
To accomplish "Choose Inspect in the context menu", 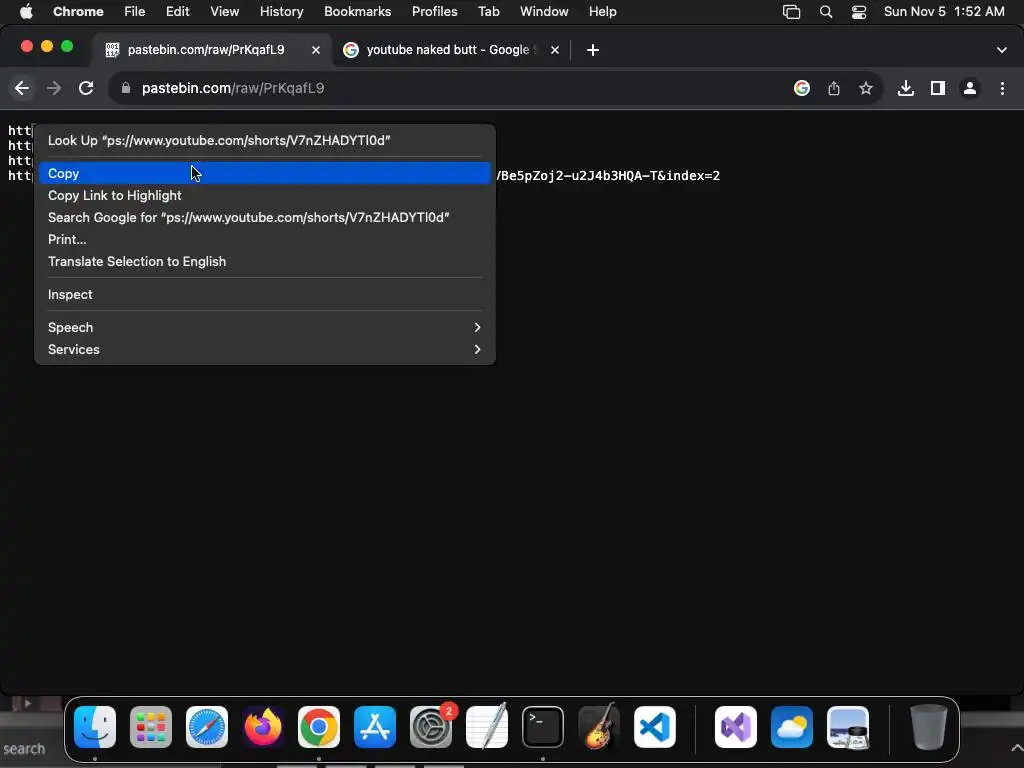I will coord(264,295).
